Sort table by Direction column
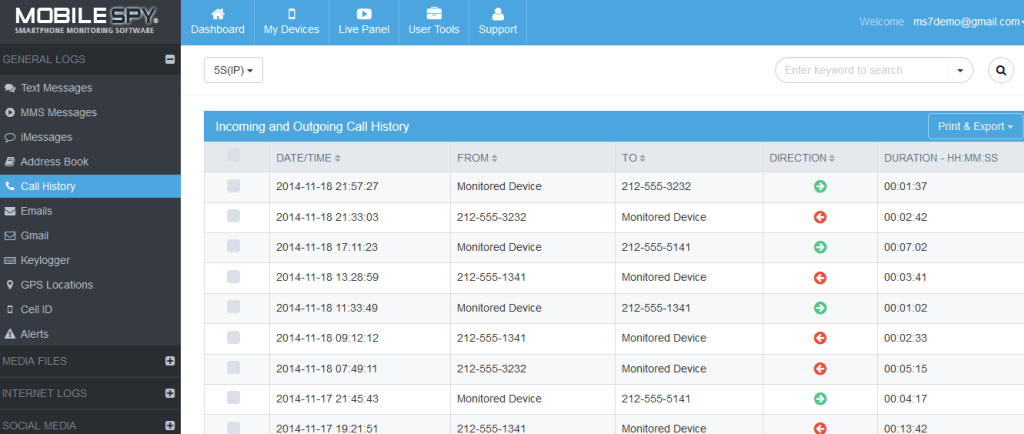This screenshot has height=434, width=1024. [x=802, y=158]
